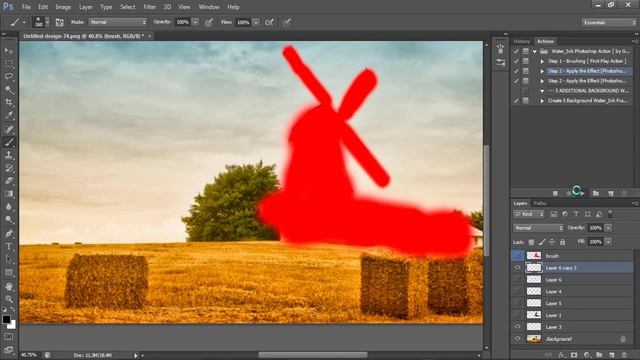Select the History Brush tool

coord(9,168)
